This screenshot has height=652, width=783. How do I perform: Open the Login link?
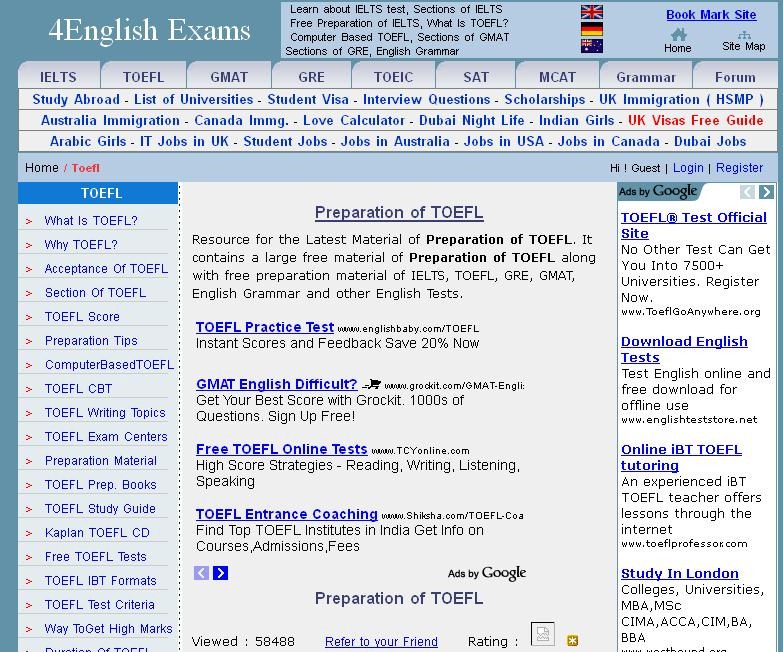[688, 168]
